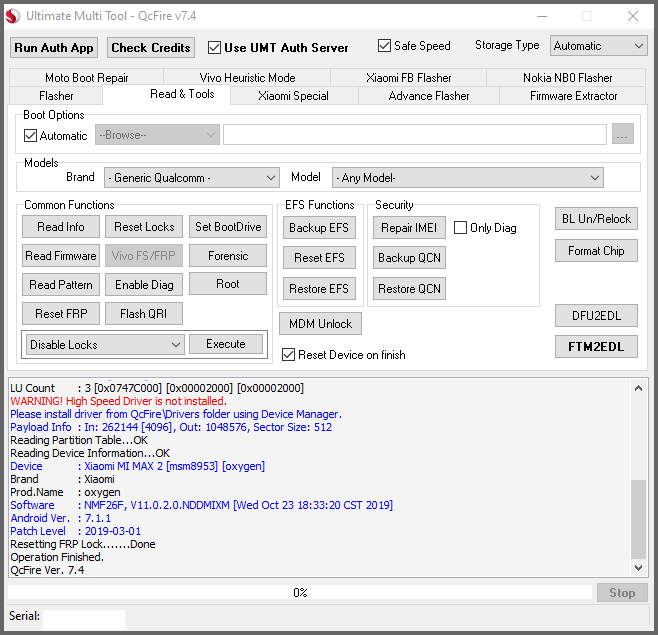Click the Xiaomi MI MAX 2 device line

(x=137, y=466)
